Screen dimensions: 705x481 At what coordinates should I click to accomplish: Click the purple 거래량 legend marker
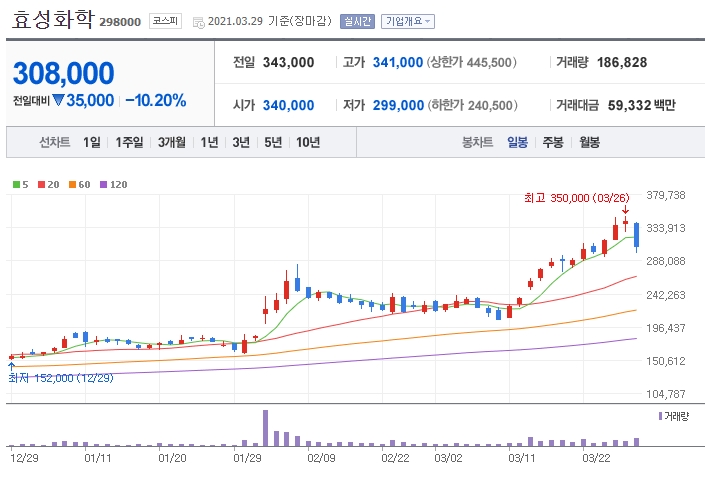click(x=660, y=416)
